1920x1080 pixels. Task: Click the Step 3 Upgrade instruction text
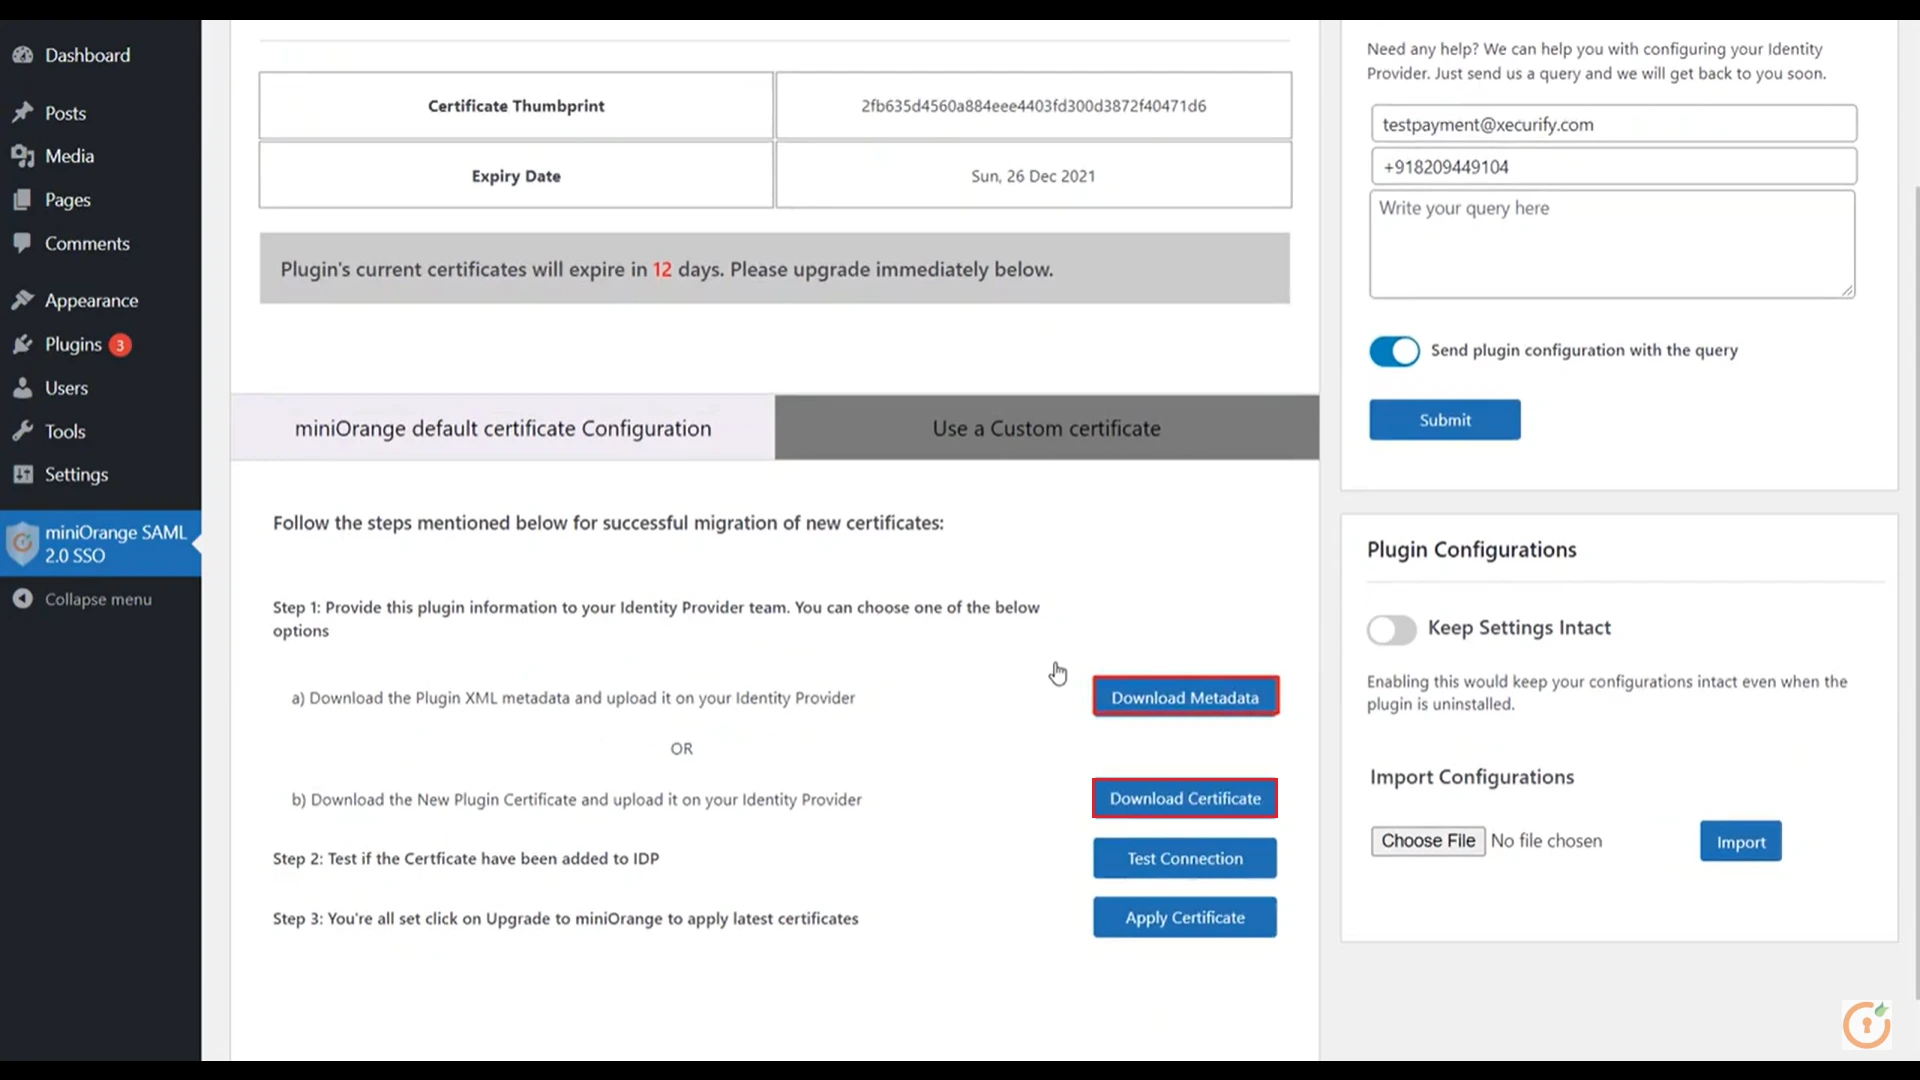tap(566, 918)
